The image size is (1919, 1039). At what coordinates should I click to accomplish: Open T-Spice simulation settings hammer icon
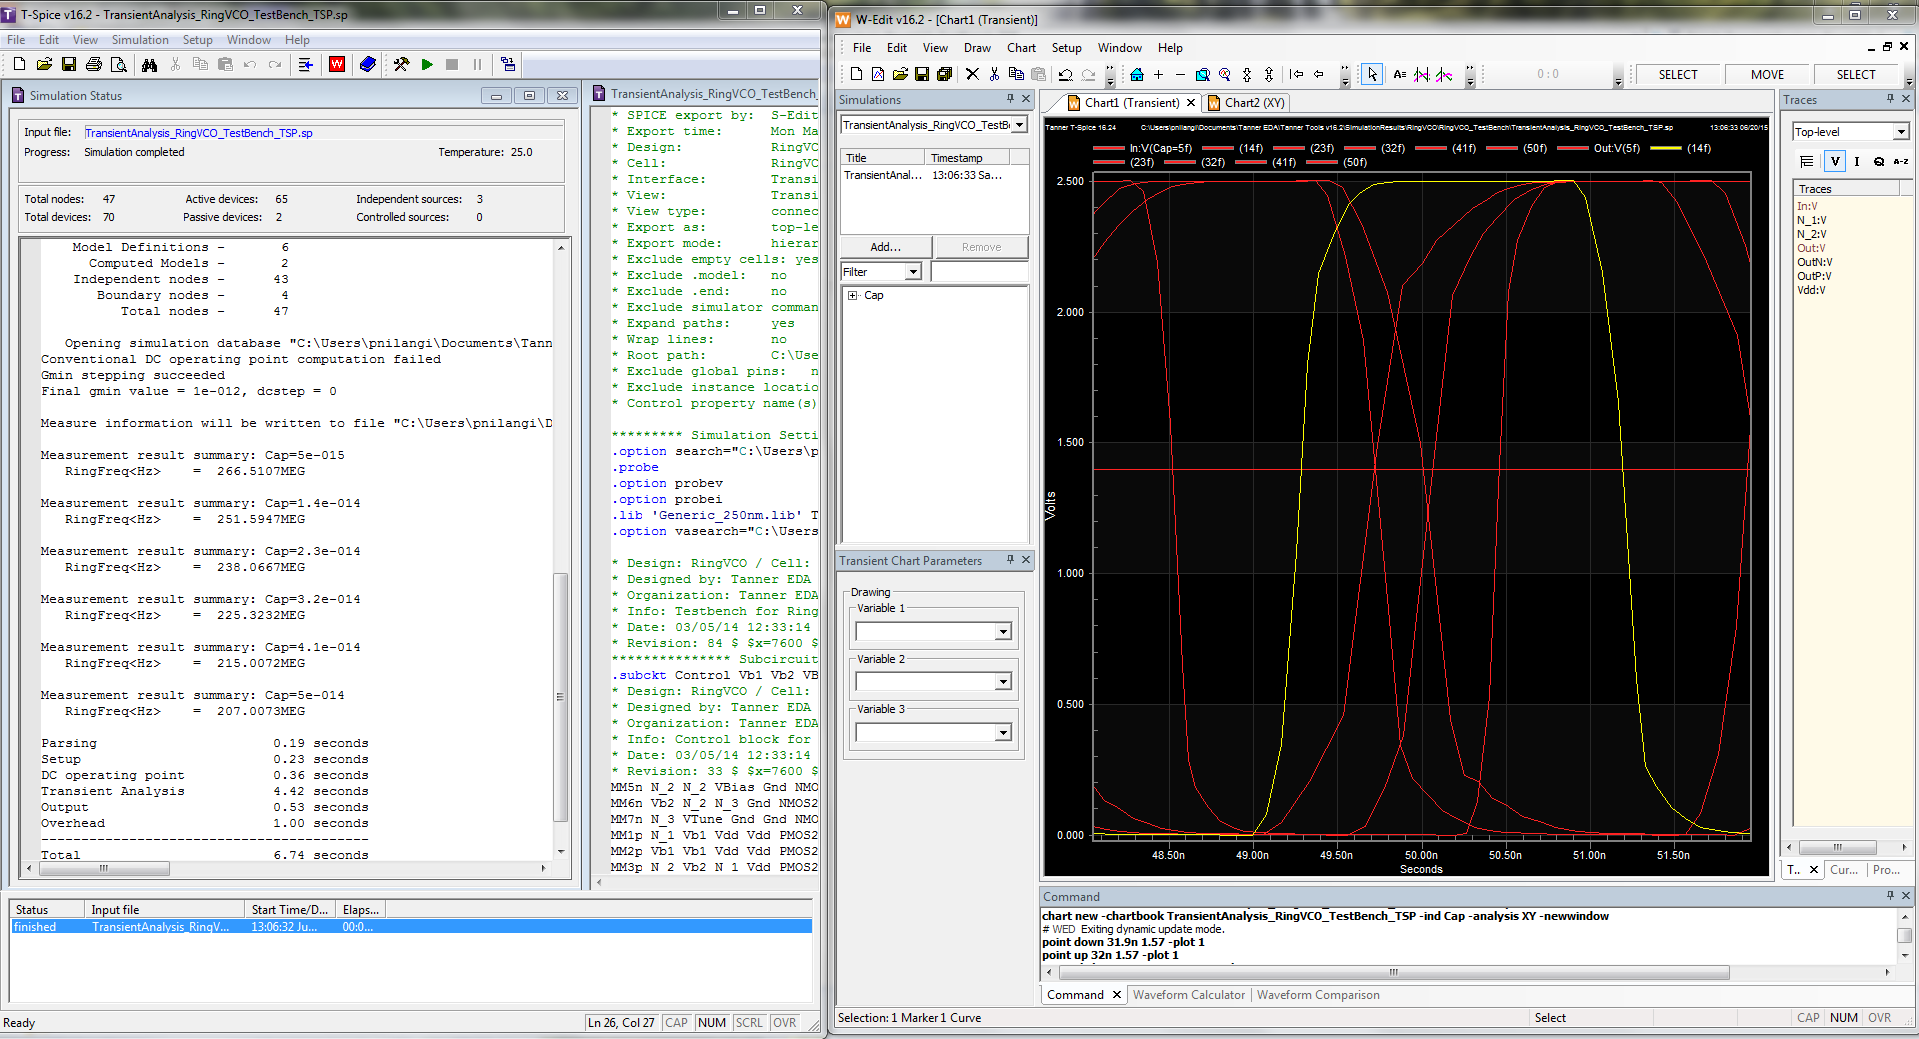[x=401, y=65]
